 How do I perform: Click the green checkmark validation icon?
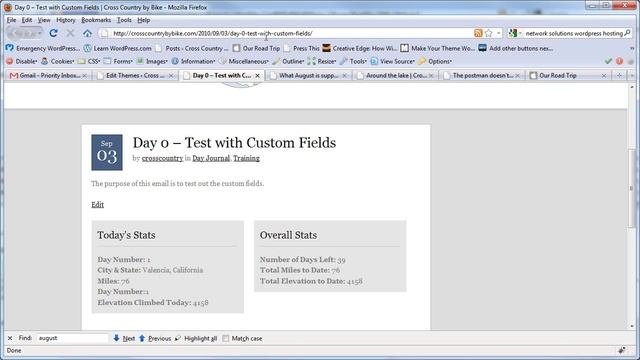(x=608, y=61)
